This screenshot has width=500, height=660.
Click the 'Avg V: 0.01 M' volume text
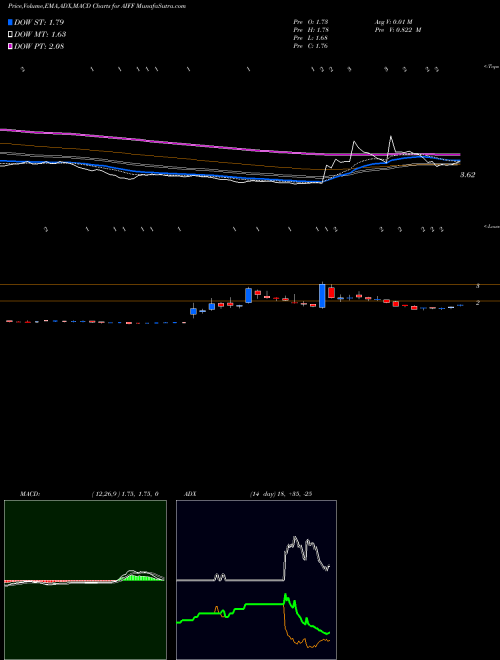pyautogui.click(x=396, y=22)
